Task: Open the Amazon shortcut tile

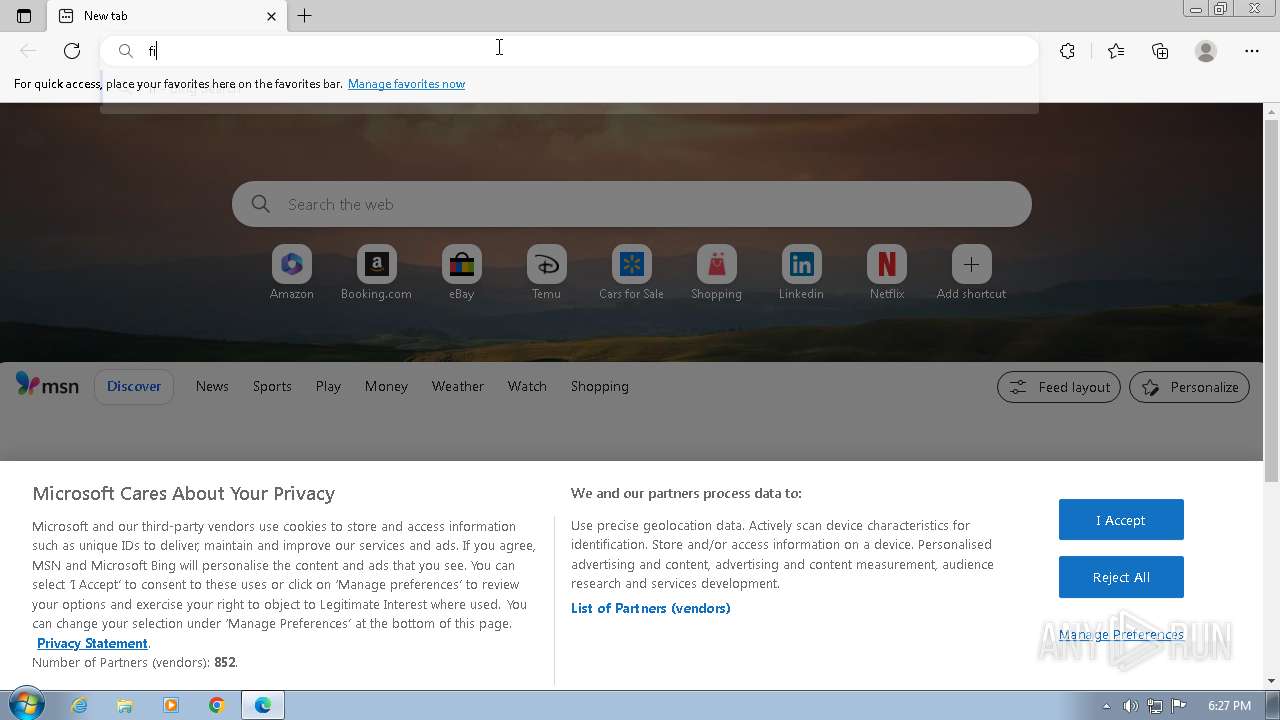Action: point(292,272)
